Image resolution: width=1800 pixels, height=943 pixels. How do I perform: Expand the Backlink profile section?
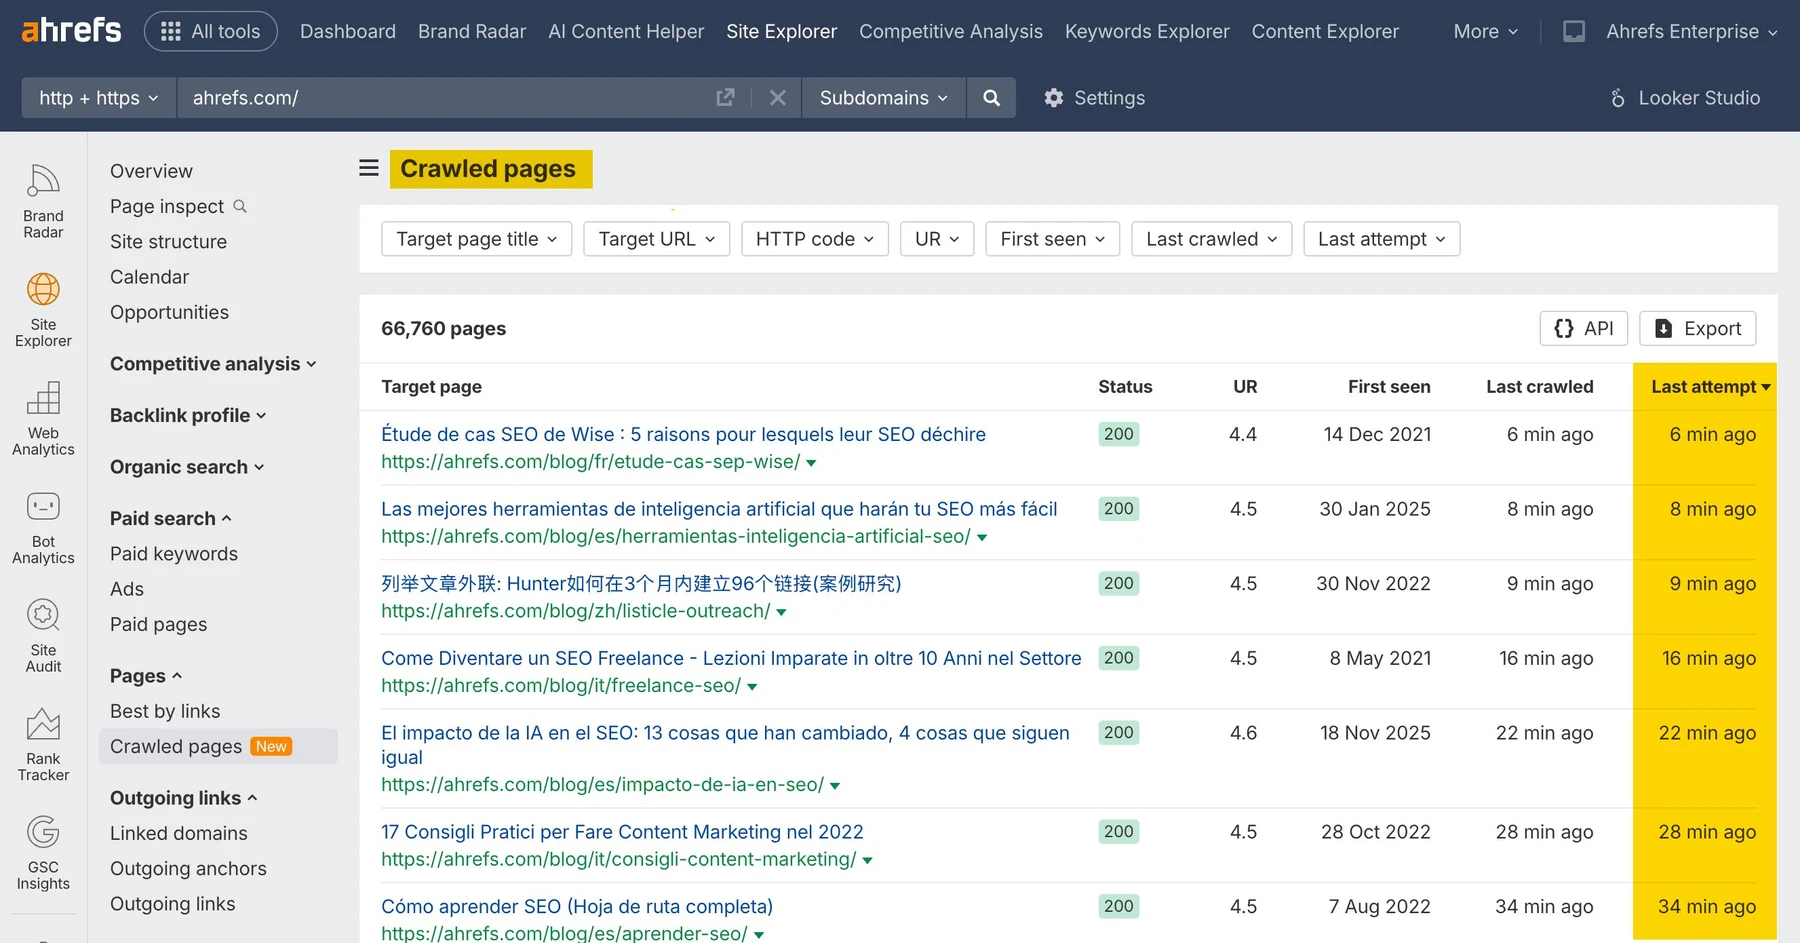point(188,415)
